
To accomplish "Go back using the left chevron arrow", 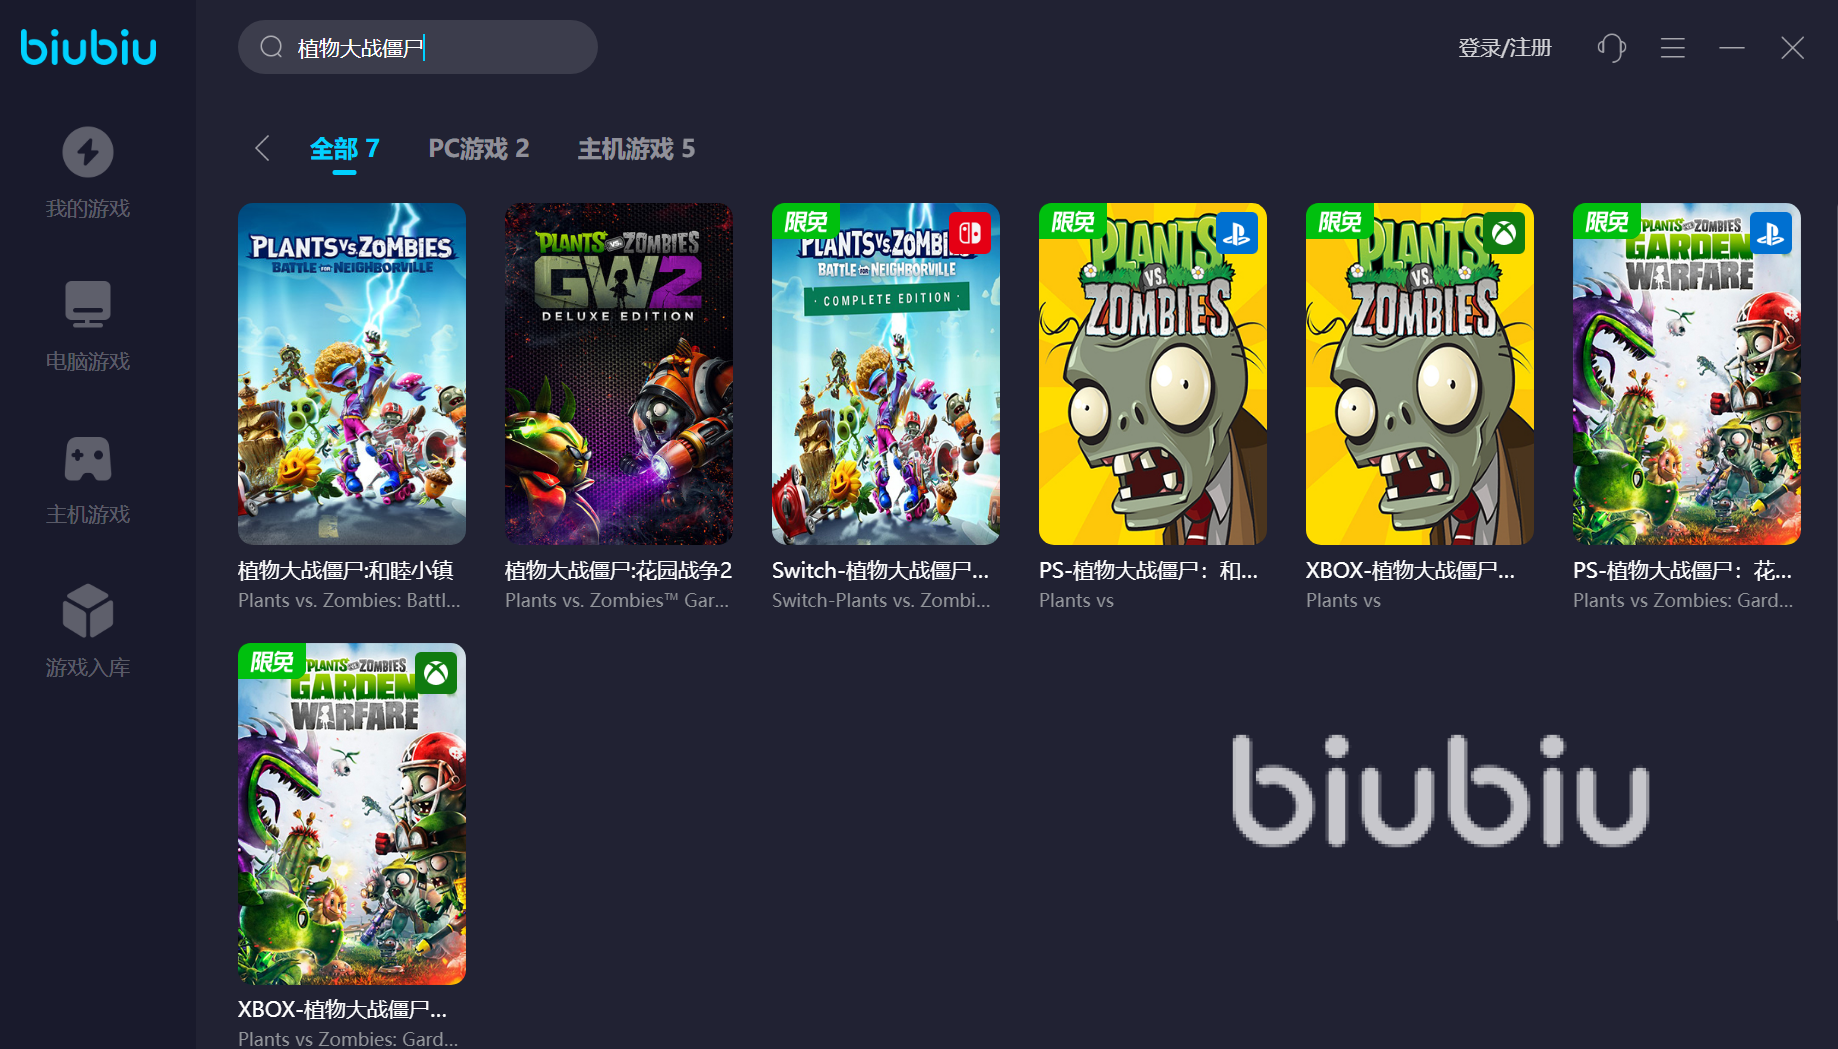I will pos(262,149).
